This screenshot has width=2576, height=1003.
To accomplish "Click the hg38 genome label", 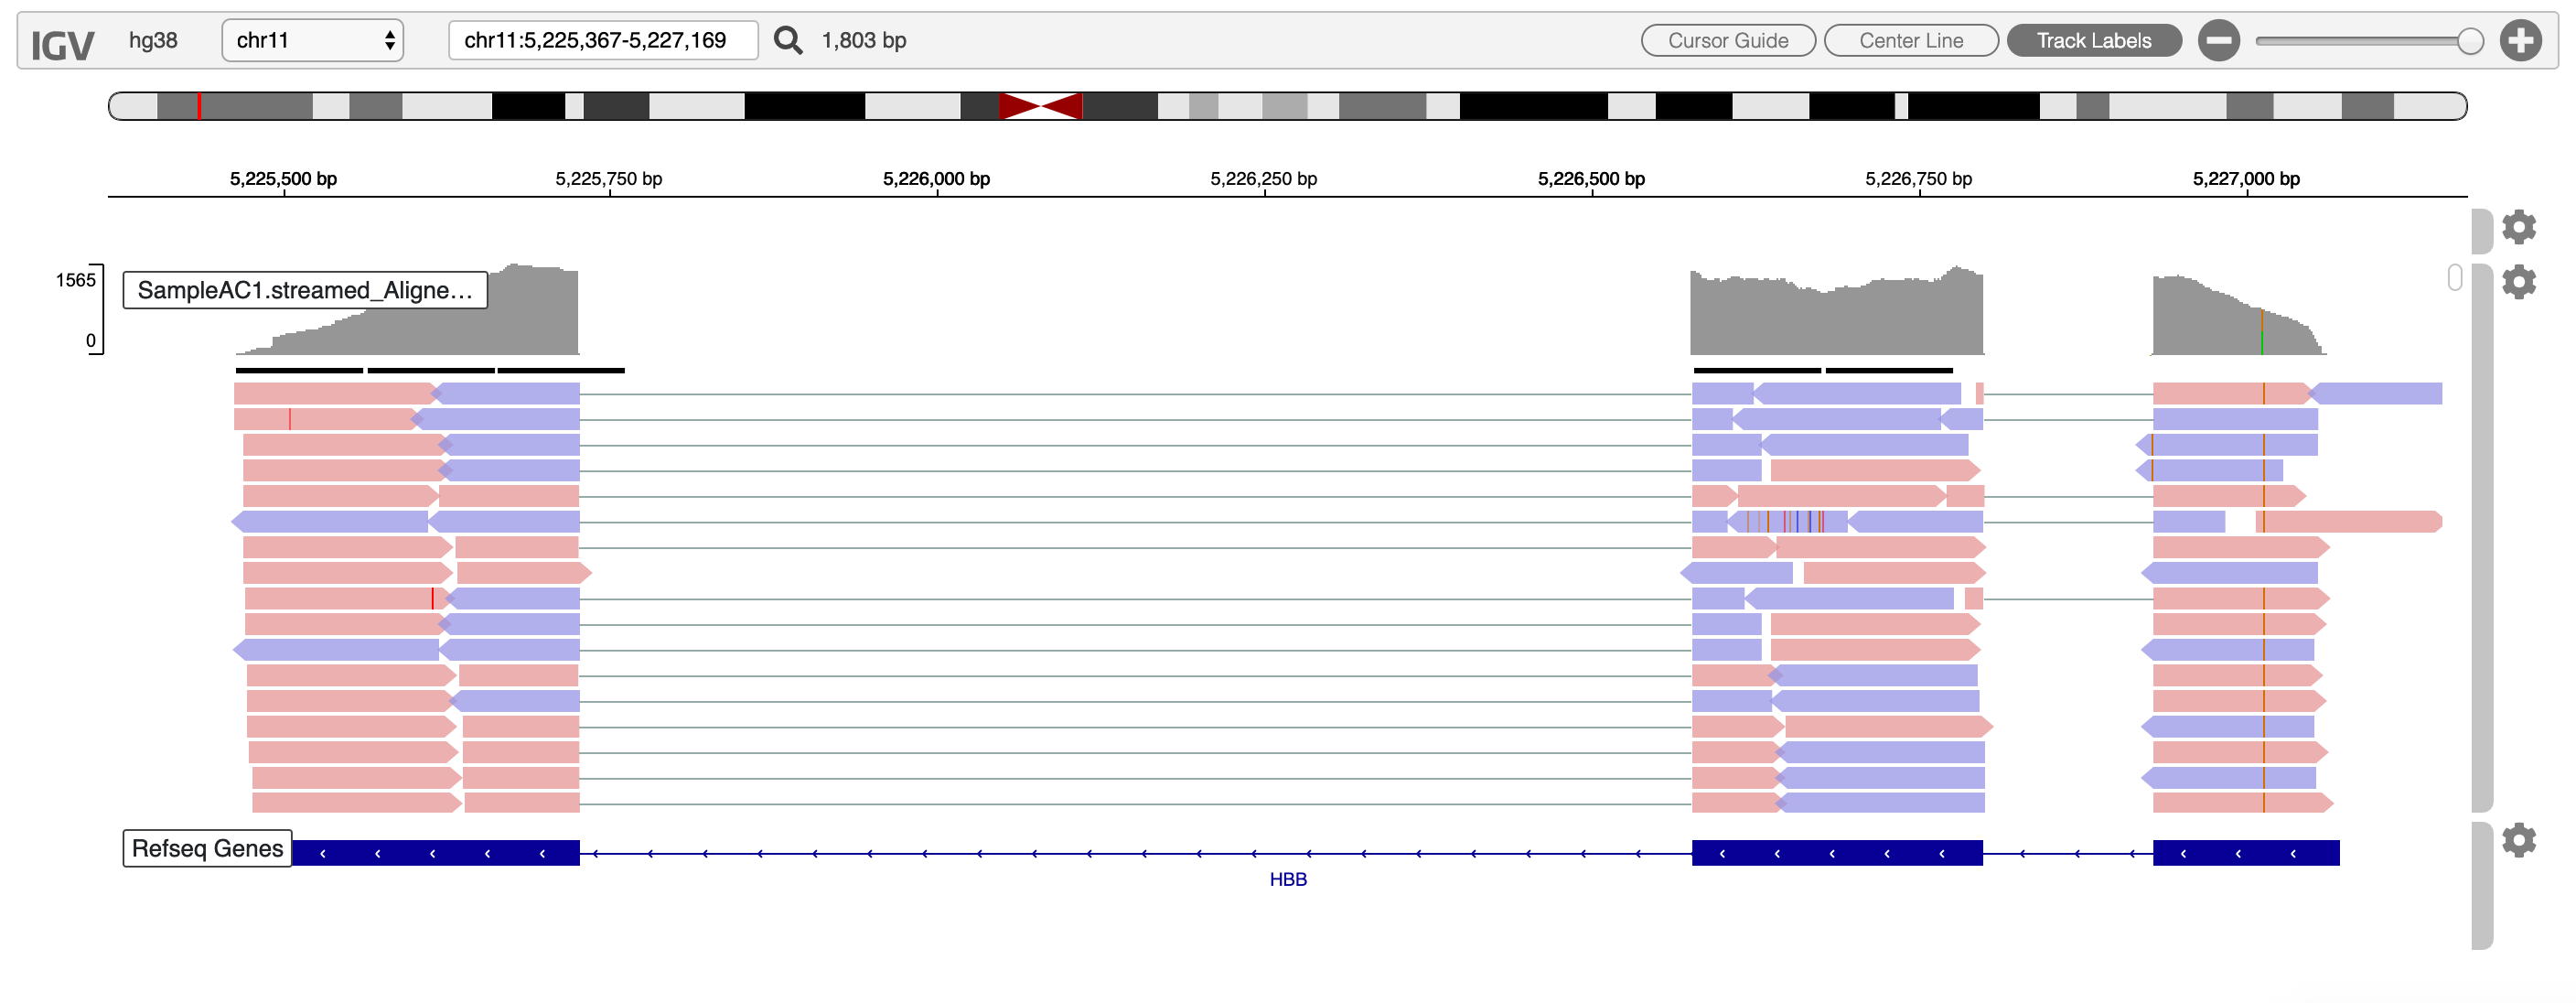I will [x=153, y=41].
